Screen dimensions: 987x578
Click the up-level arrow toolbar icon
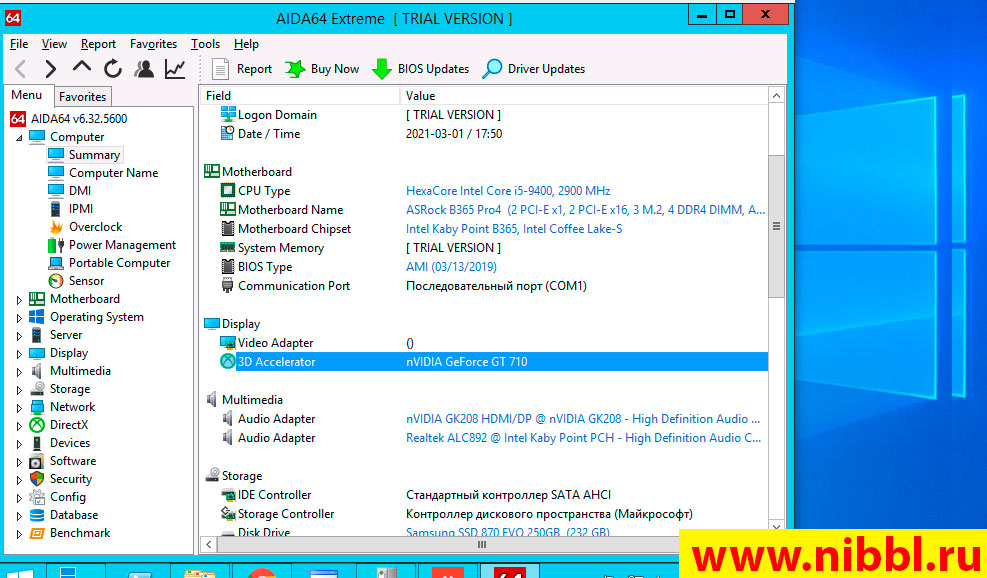[82, 68]
